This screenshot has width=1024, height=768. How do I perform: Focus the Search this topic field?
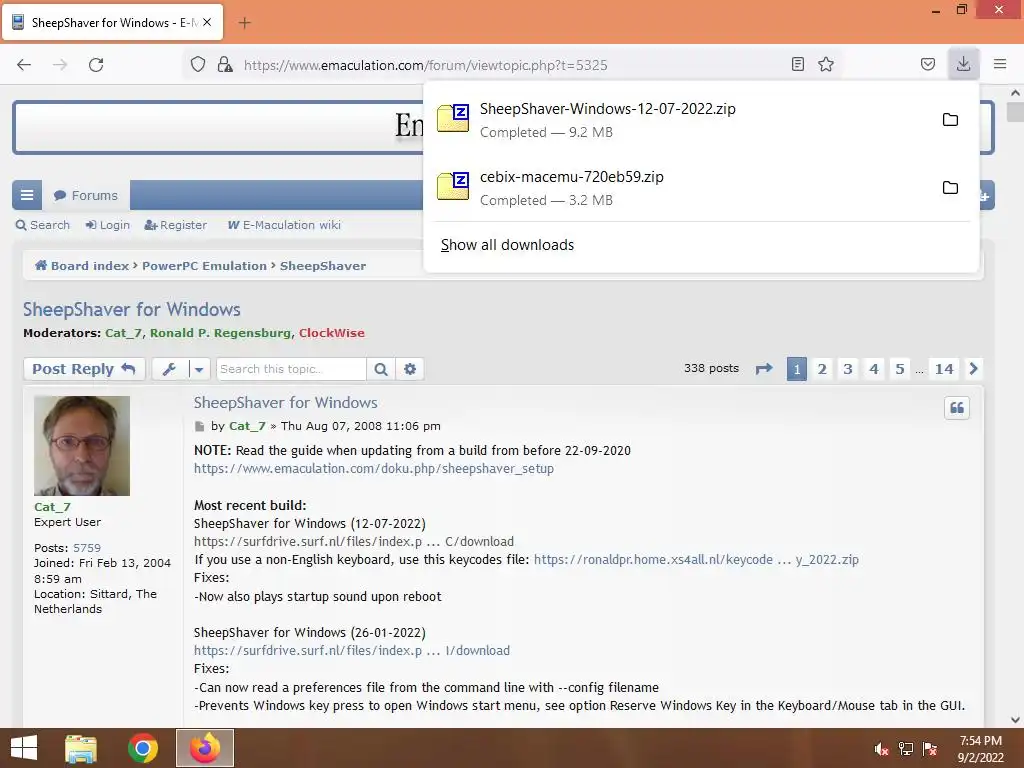pos(291,369)
